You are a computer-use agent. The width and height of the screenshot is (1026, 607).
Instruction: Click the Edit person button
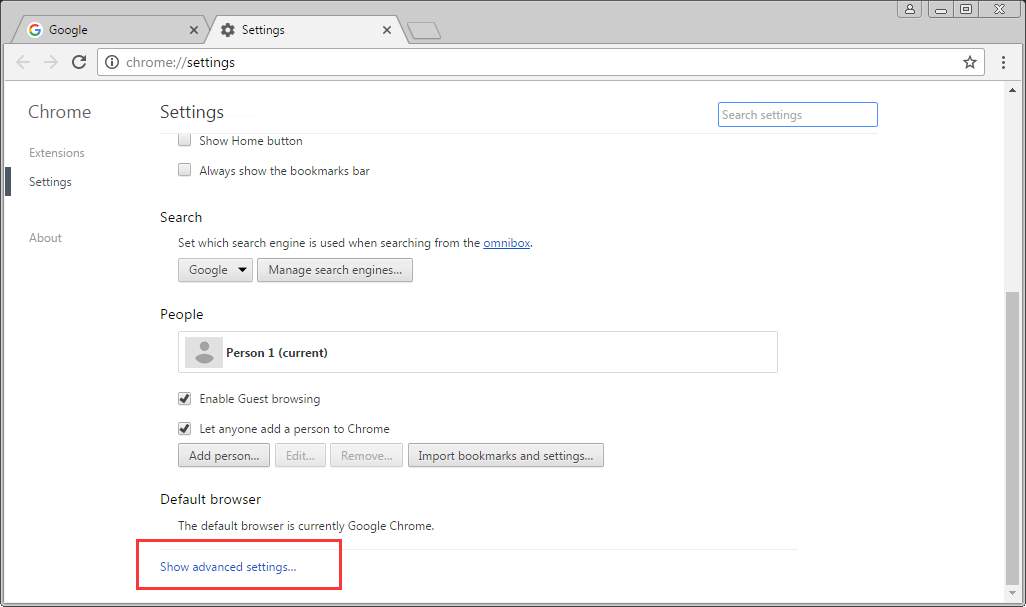(x=300, y=455)
